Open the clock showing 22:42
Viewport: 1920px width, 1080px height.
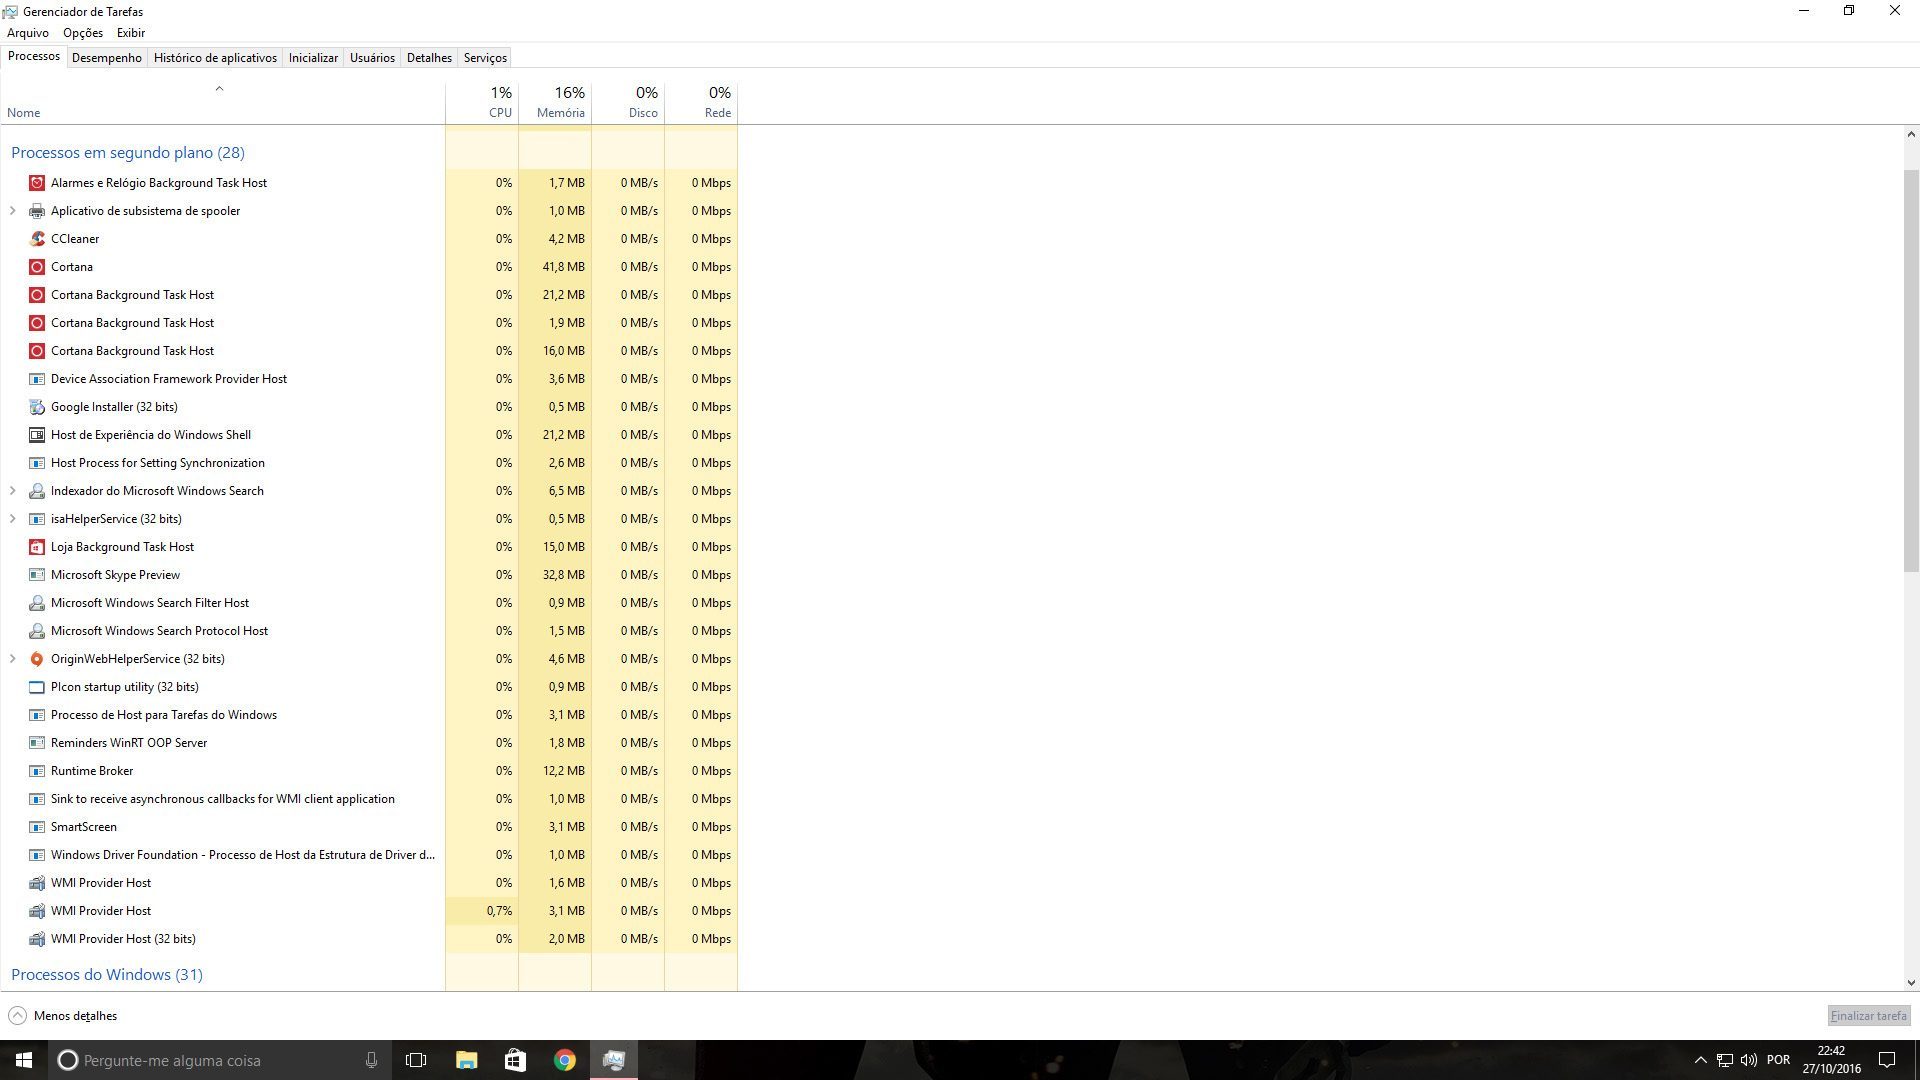[1831, 1060]
